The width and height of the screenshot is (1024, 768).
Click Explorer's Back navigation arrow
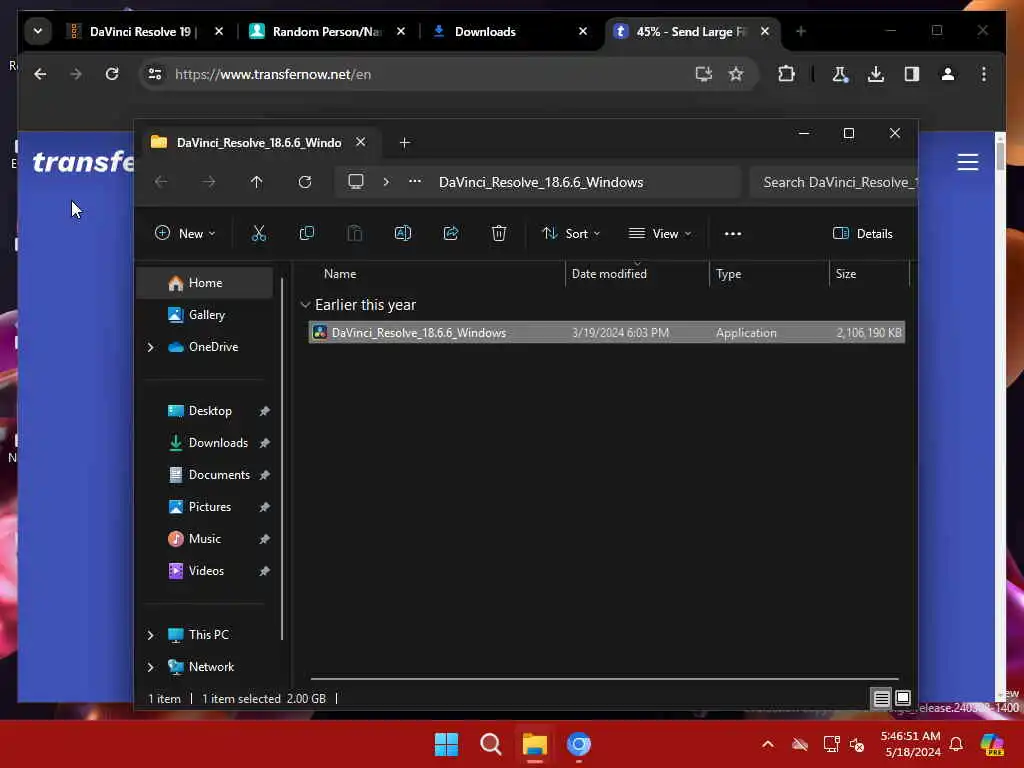(161, 182)
